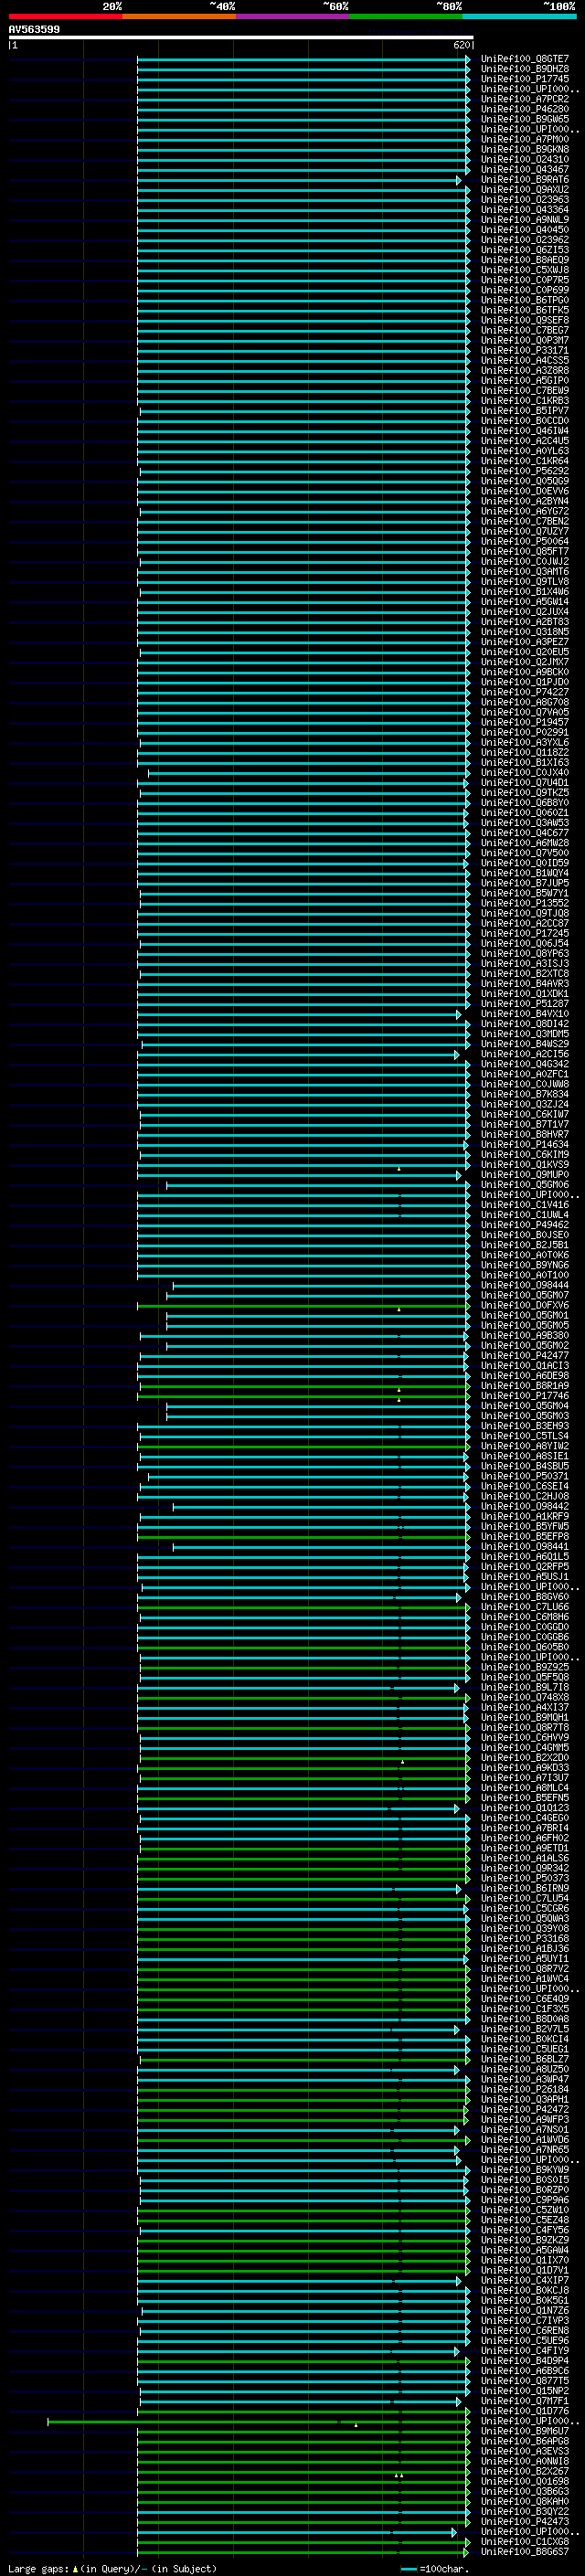
Task: Select hit label UniRef100_C5XWJ8
Action: 525,270
